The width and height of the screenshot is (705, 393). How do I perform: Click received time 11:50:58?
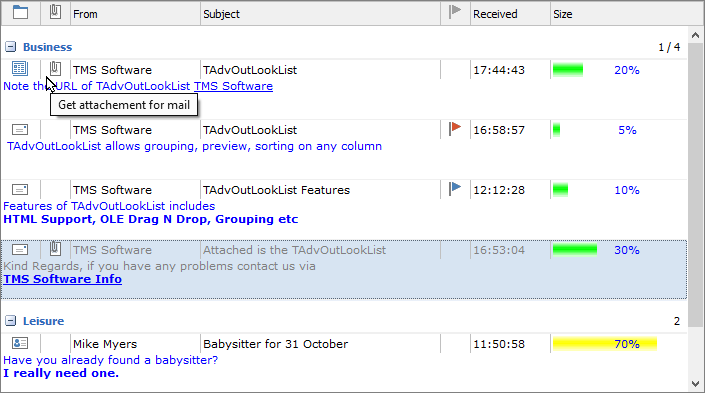(499, 344)
